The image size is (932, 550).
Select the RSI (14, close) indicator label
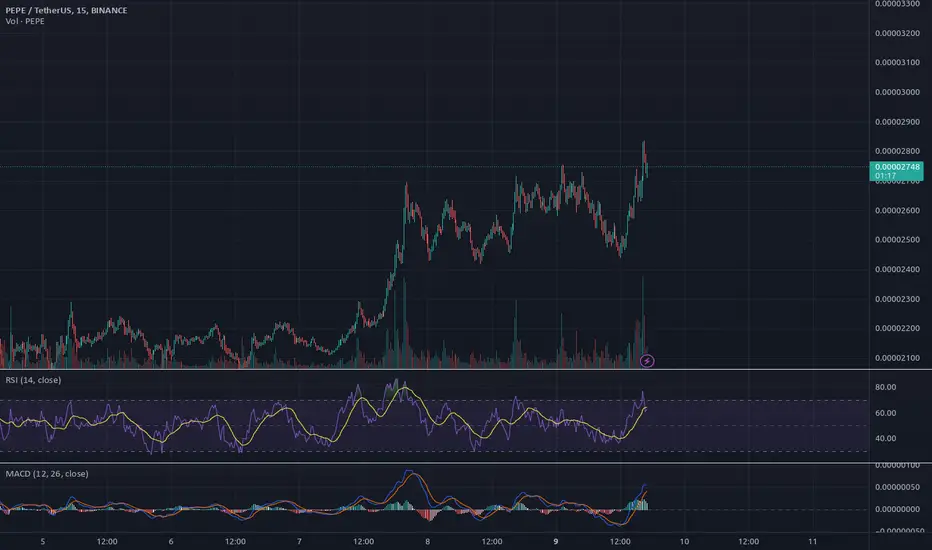click(x=33, y=380)
